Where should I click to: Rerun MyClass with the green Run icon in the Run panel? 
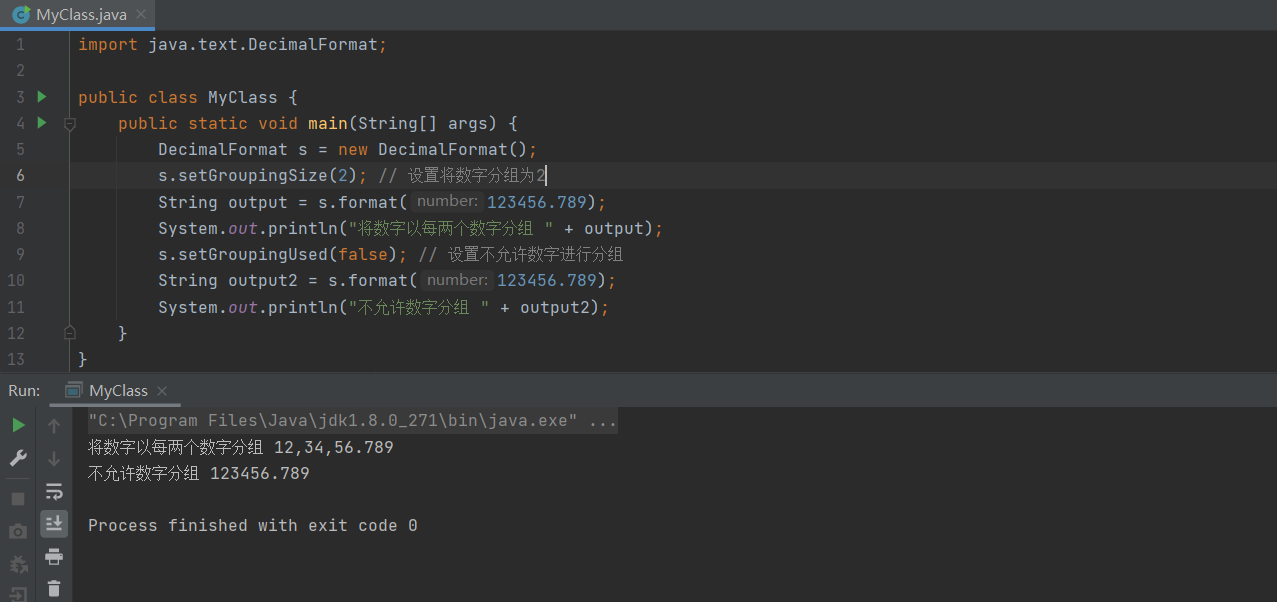click(18, 425)
